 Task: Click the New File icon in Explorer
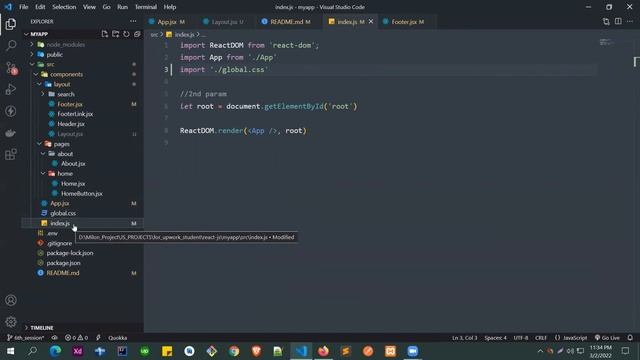point(105,34)
